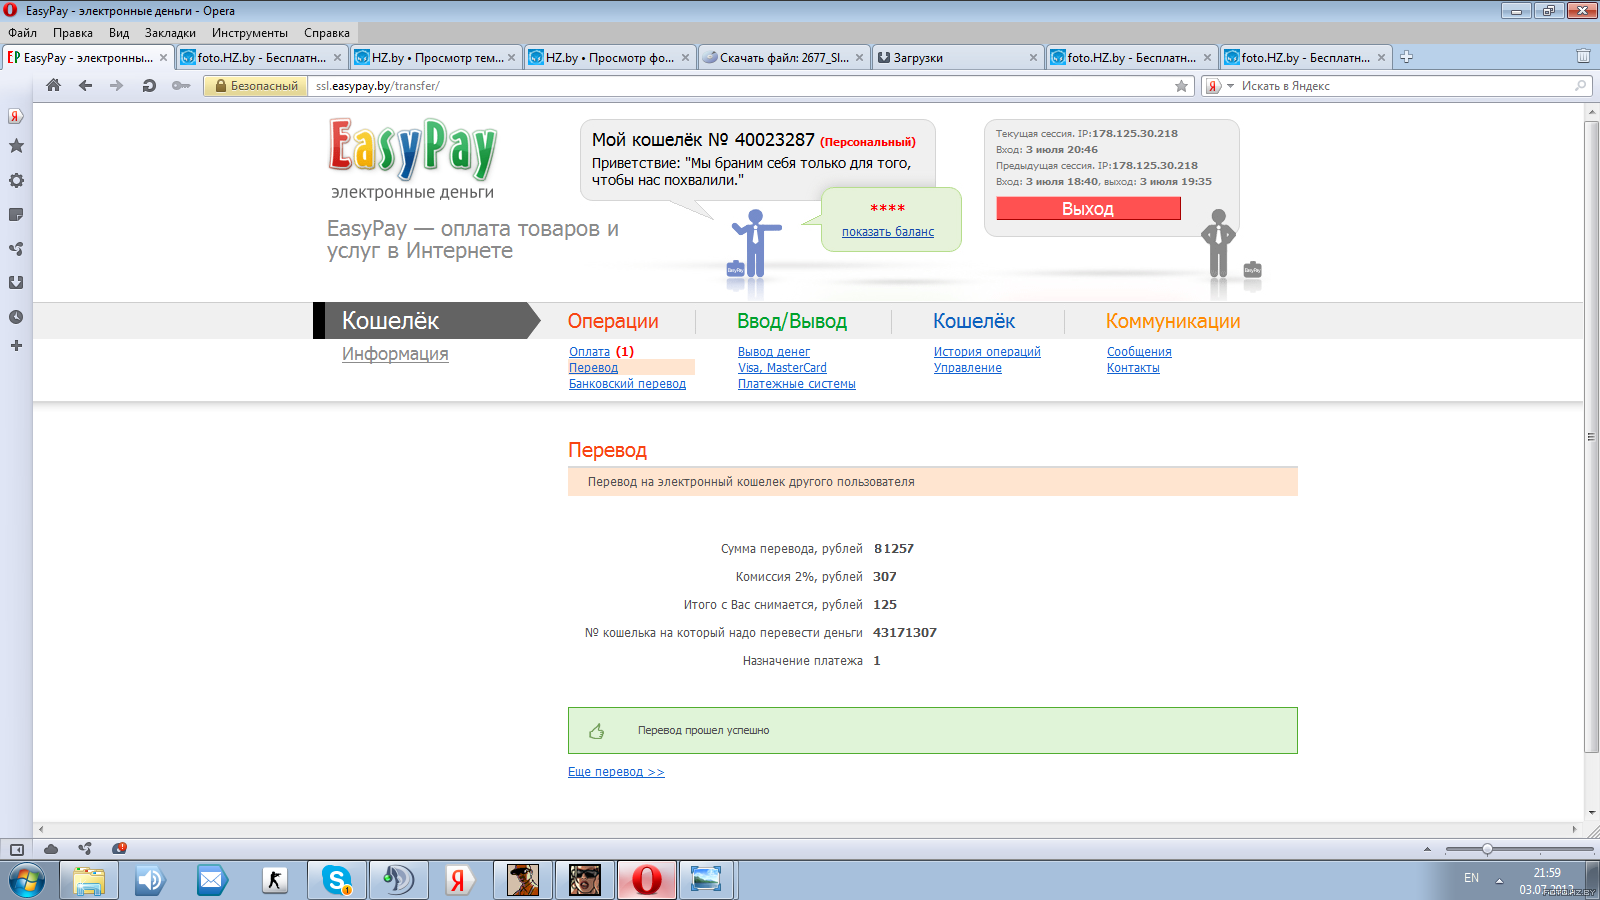Open Skype from the taskbar
This screenshot has width=1600, height=900.
point(337,880)
